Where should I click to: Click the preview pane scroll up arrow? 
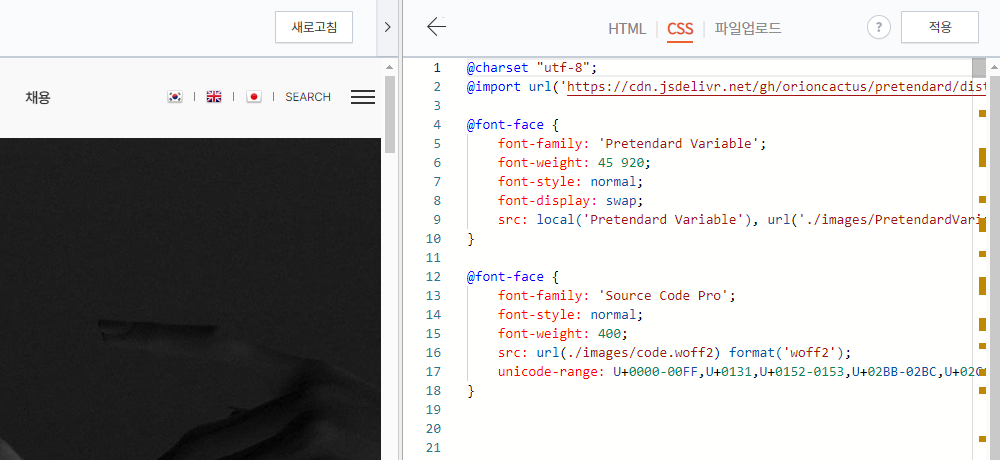pyautogui.click(x=390, y=66)
